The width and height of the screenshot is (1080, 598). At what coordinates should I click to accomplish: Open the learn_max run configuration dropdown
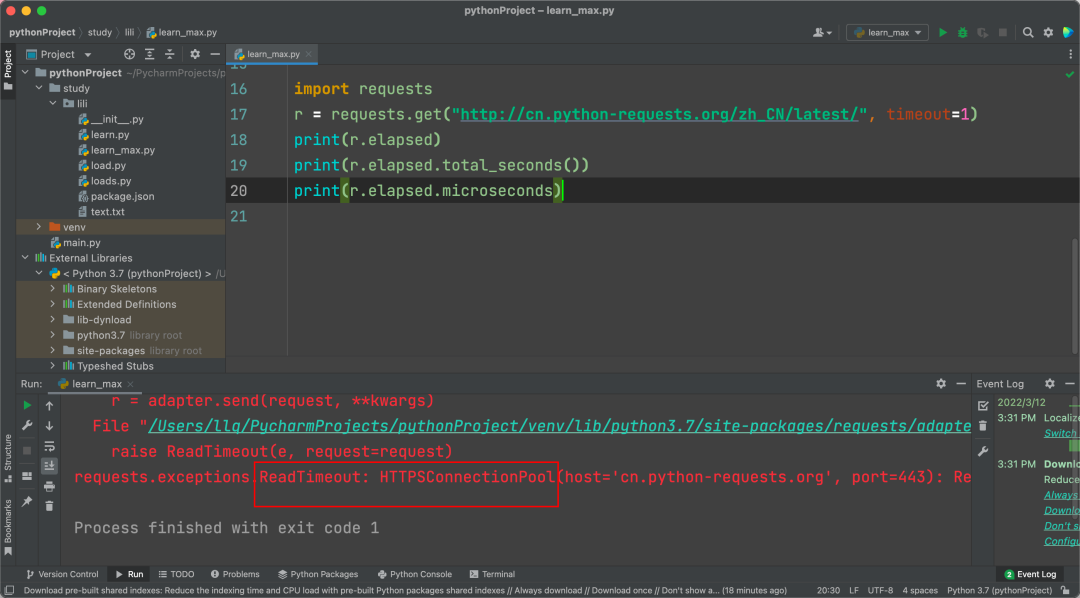pos(887,33)
